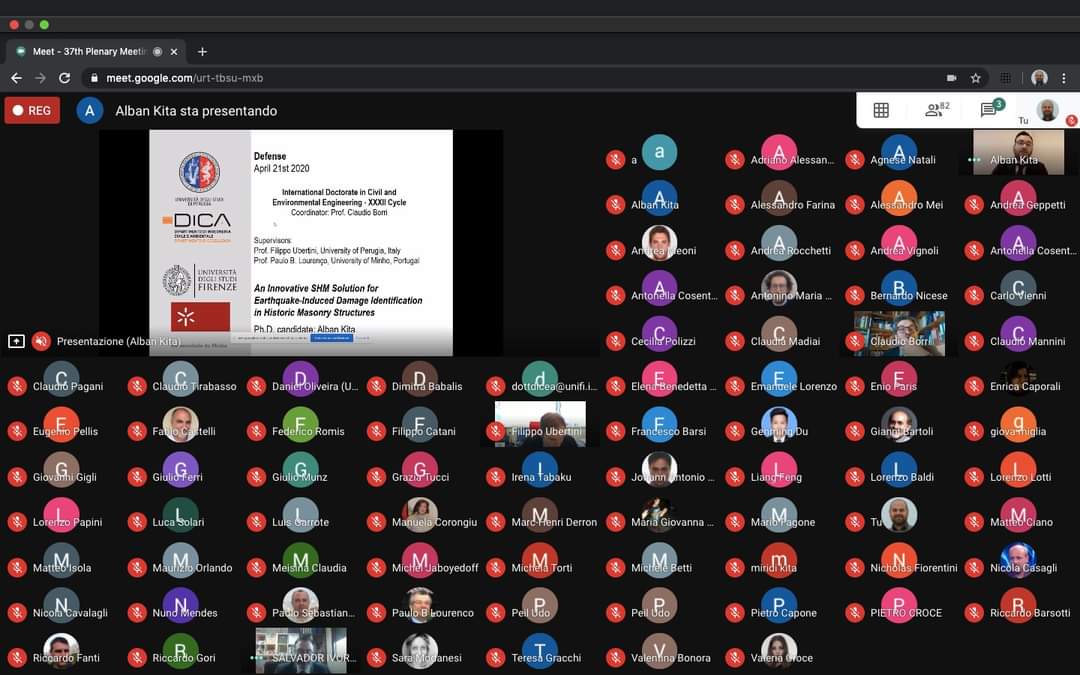This screenshot has height=675, width=1080.
Task: Open the grid layout view icon
Action: point(881,110)
